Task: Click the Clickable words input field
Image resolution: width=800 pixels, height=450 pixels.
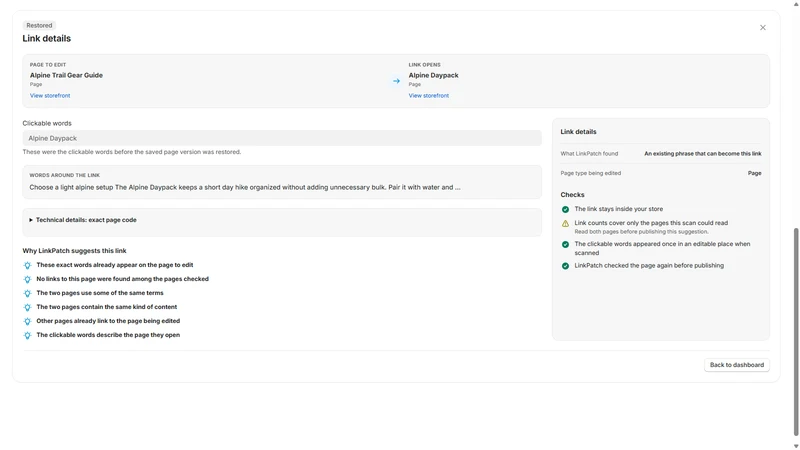Action: [282, 138]
